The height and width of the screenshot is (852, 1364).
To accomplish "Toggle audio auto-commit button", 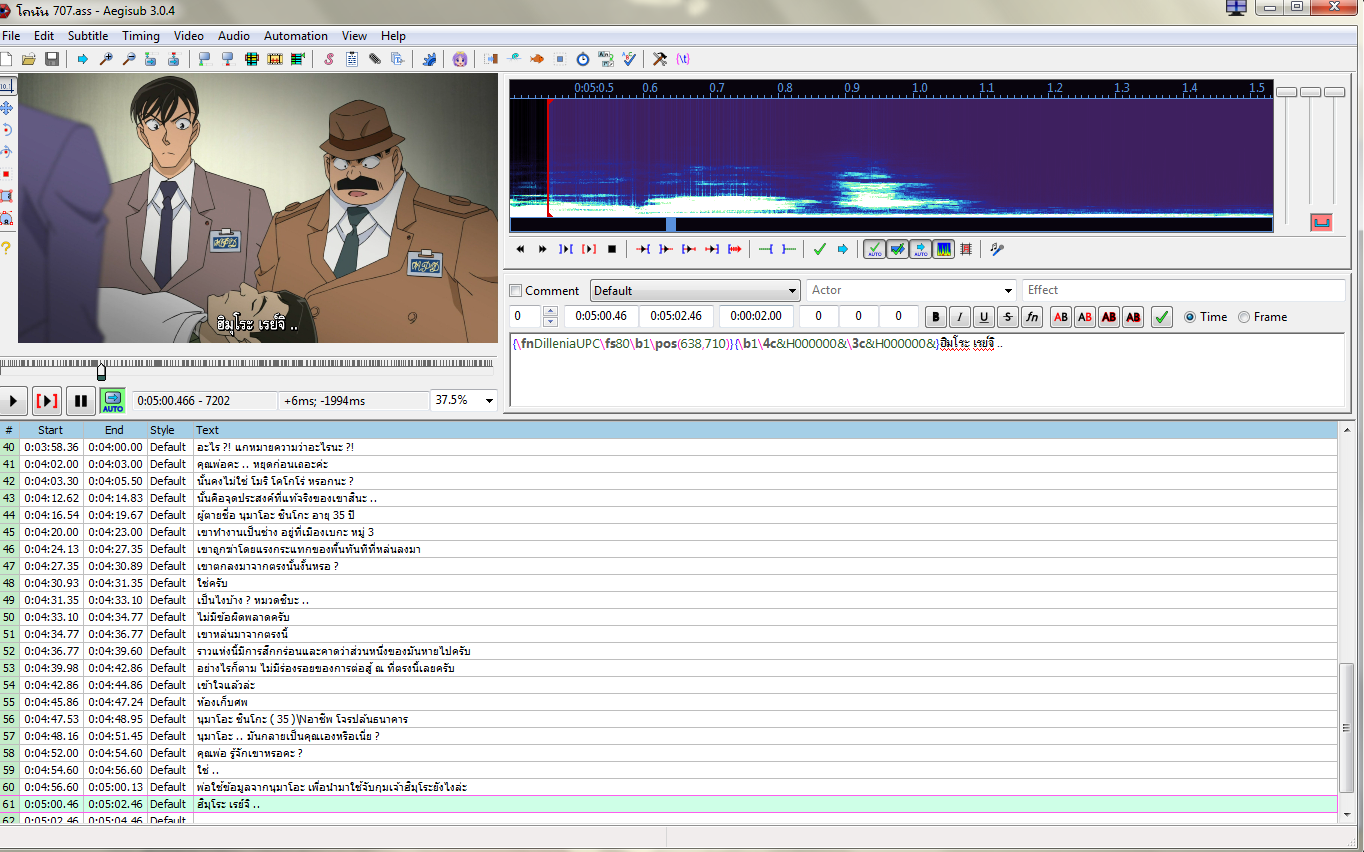I will (x=875, y=249).
